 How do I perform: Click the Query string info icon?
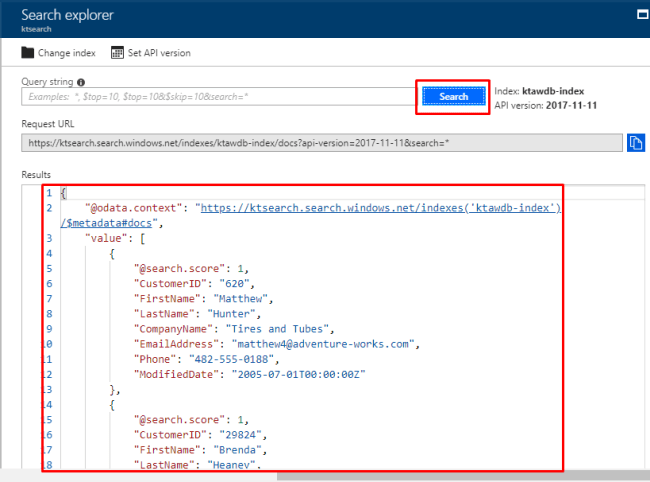click(x=81, y=82)
